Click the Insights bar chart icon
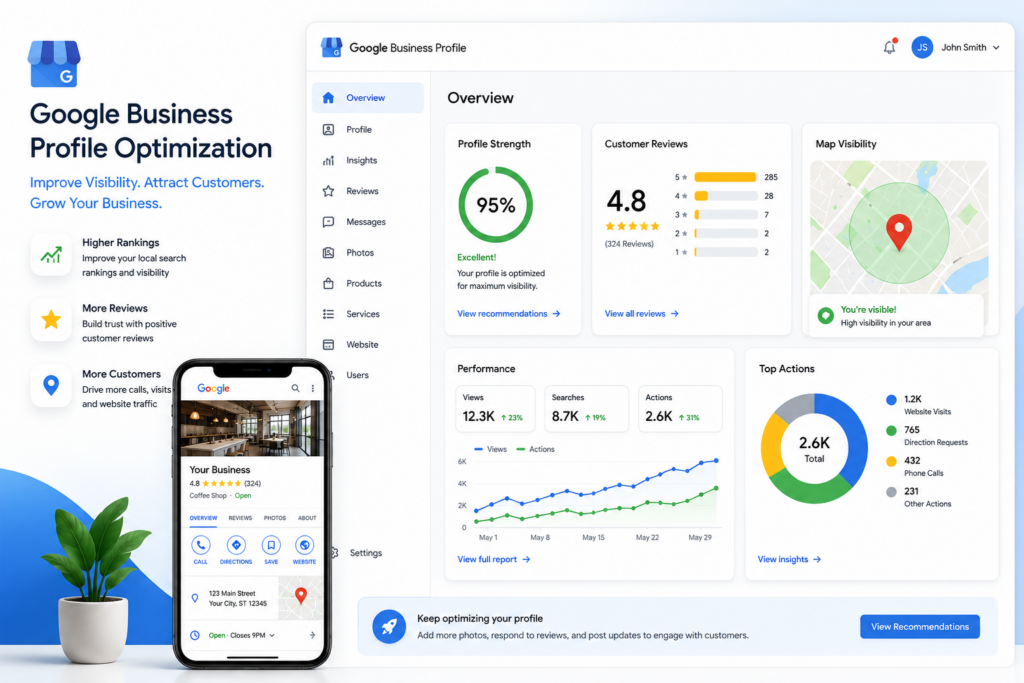Image resolution: width=1024 pixels, height=683 pixels. pyautogui.click(x=328, y=160)
